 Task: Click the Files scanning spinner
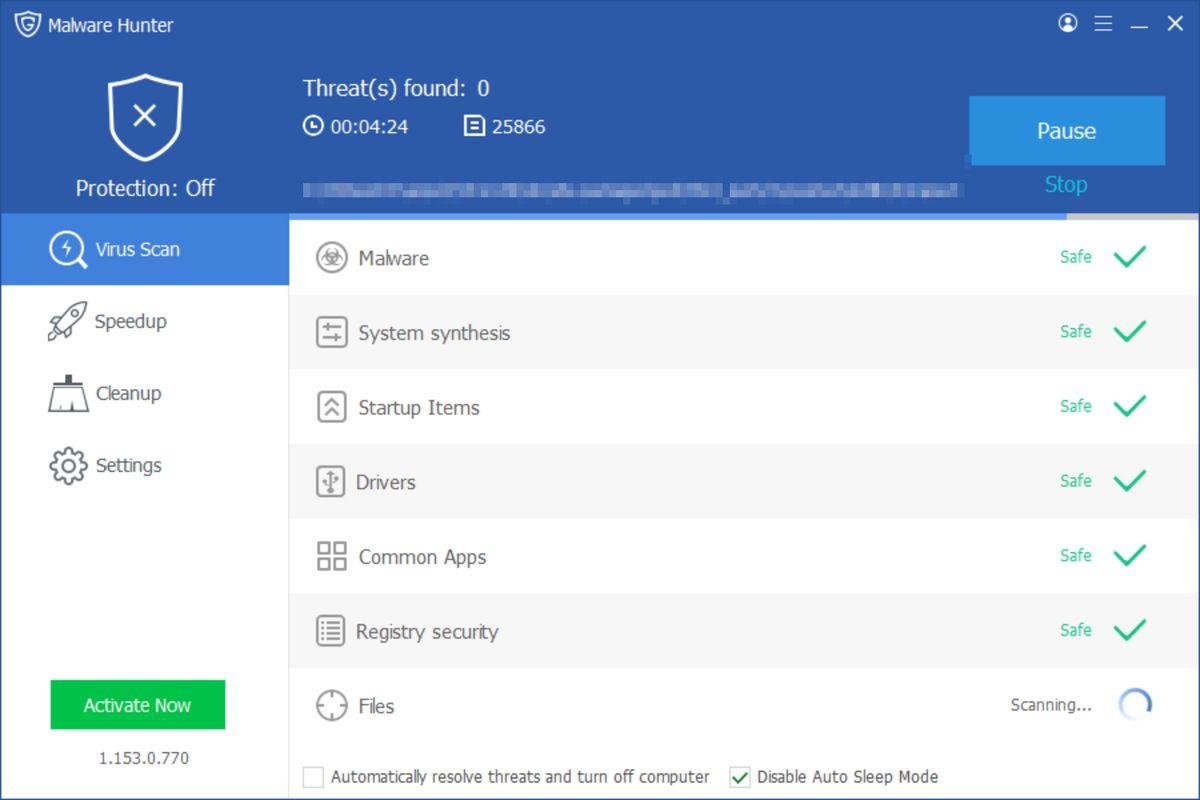coord(1135,705)
